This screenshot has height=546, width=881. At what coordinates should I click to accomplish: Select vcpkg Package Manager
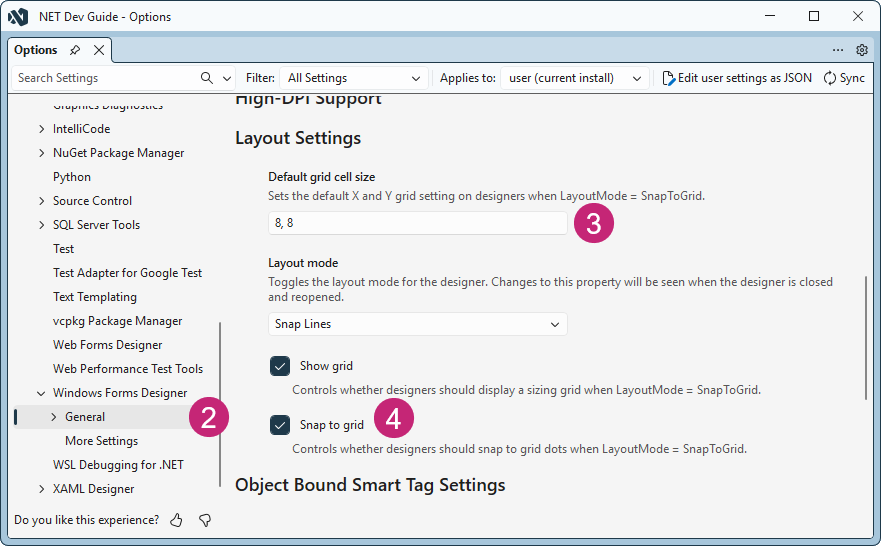117,321
